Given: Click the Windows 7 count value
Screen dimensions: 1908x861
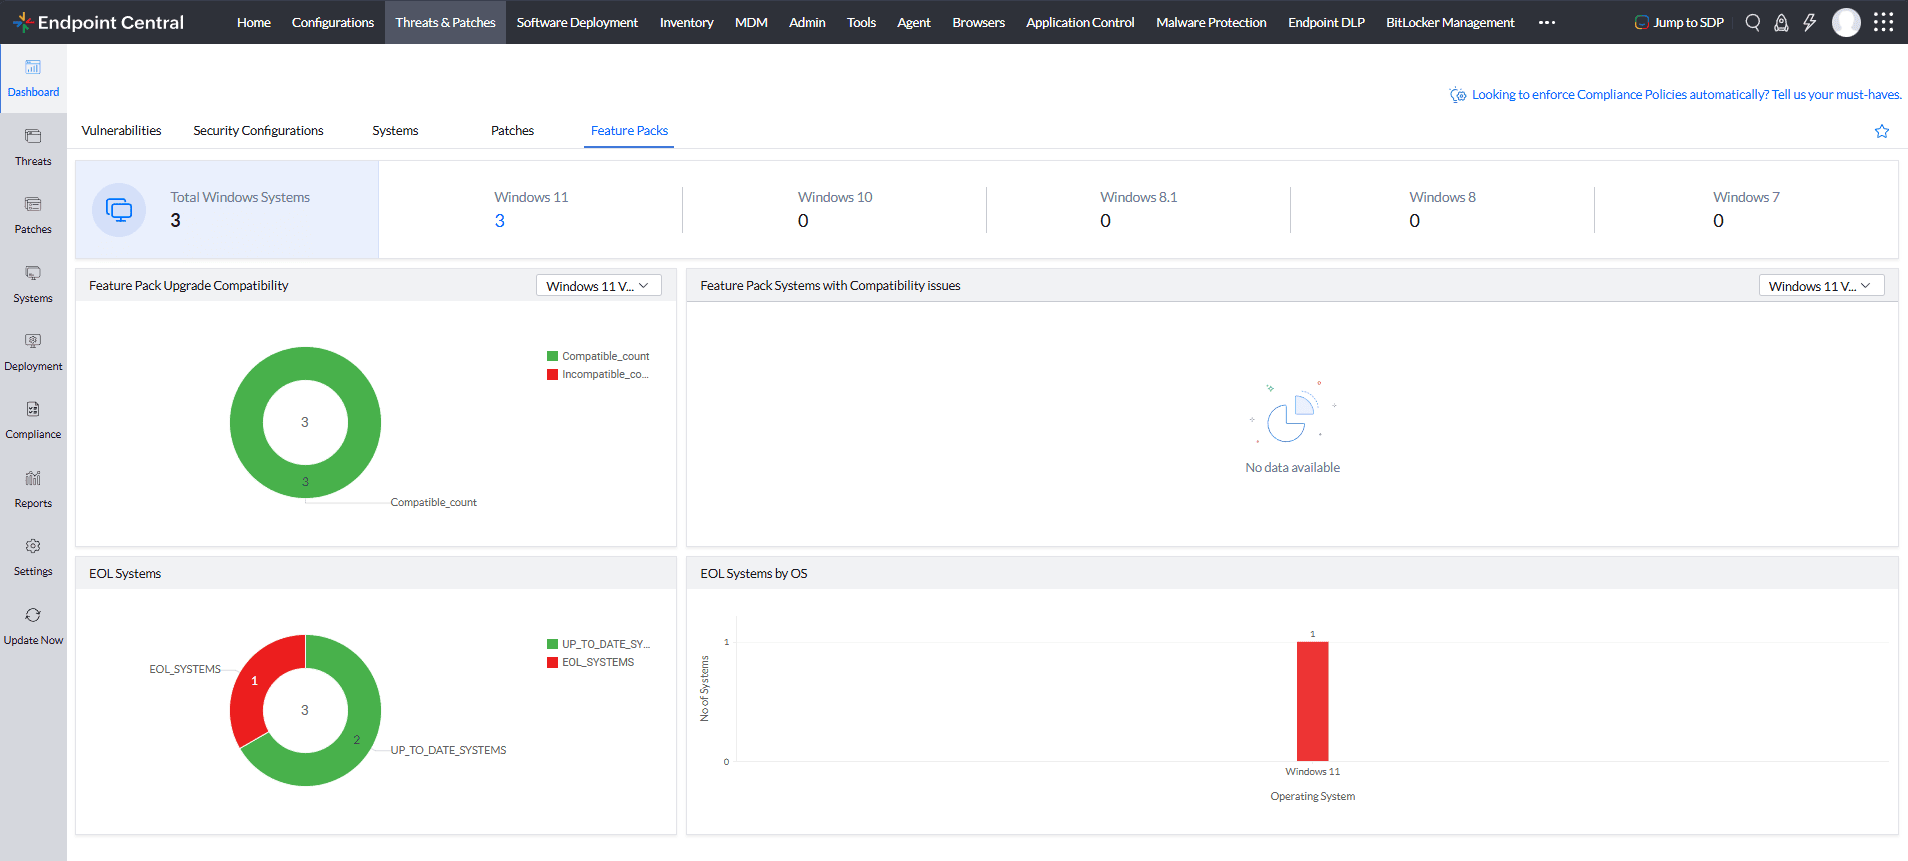Looking at the screenshot, I should point(1718,221).
